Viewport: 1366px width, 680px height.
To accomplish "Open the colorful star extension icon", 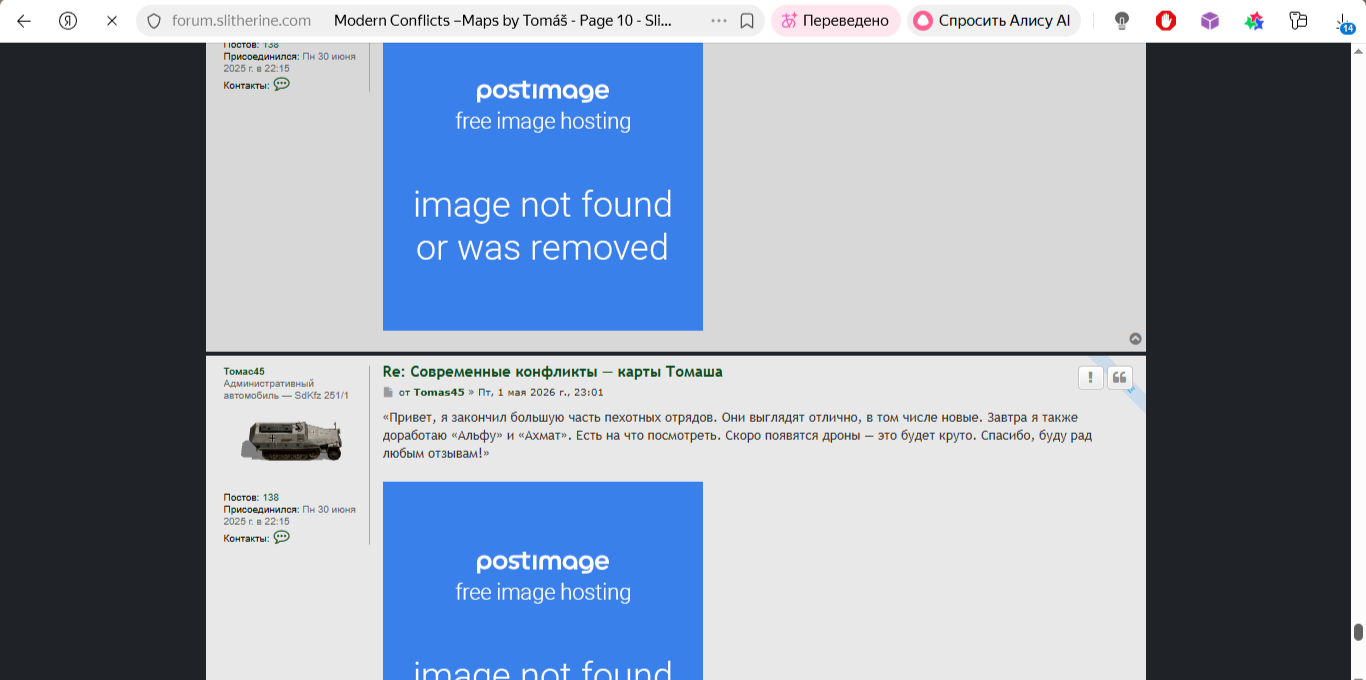I will (1254, 21).
